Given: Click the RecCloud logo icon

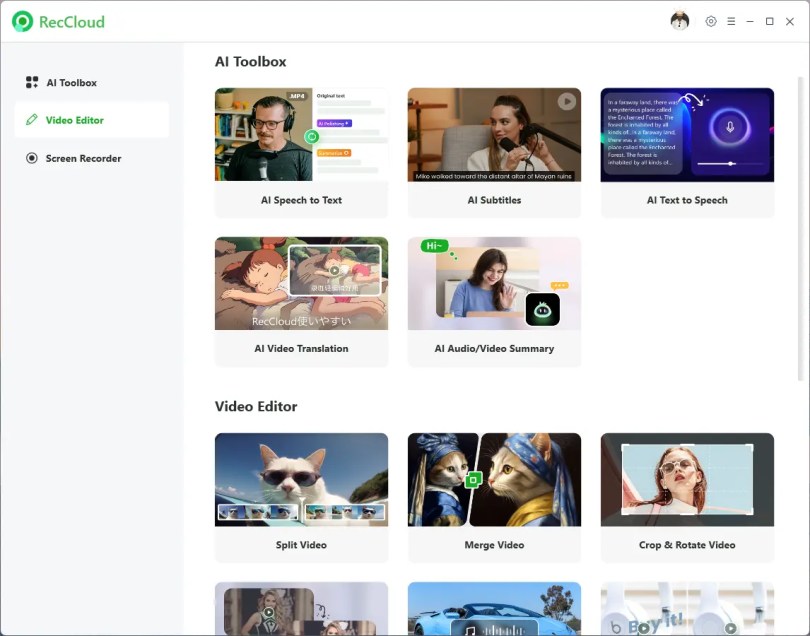Looking at the screenshot, I should click(x=22, y=22).
